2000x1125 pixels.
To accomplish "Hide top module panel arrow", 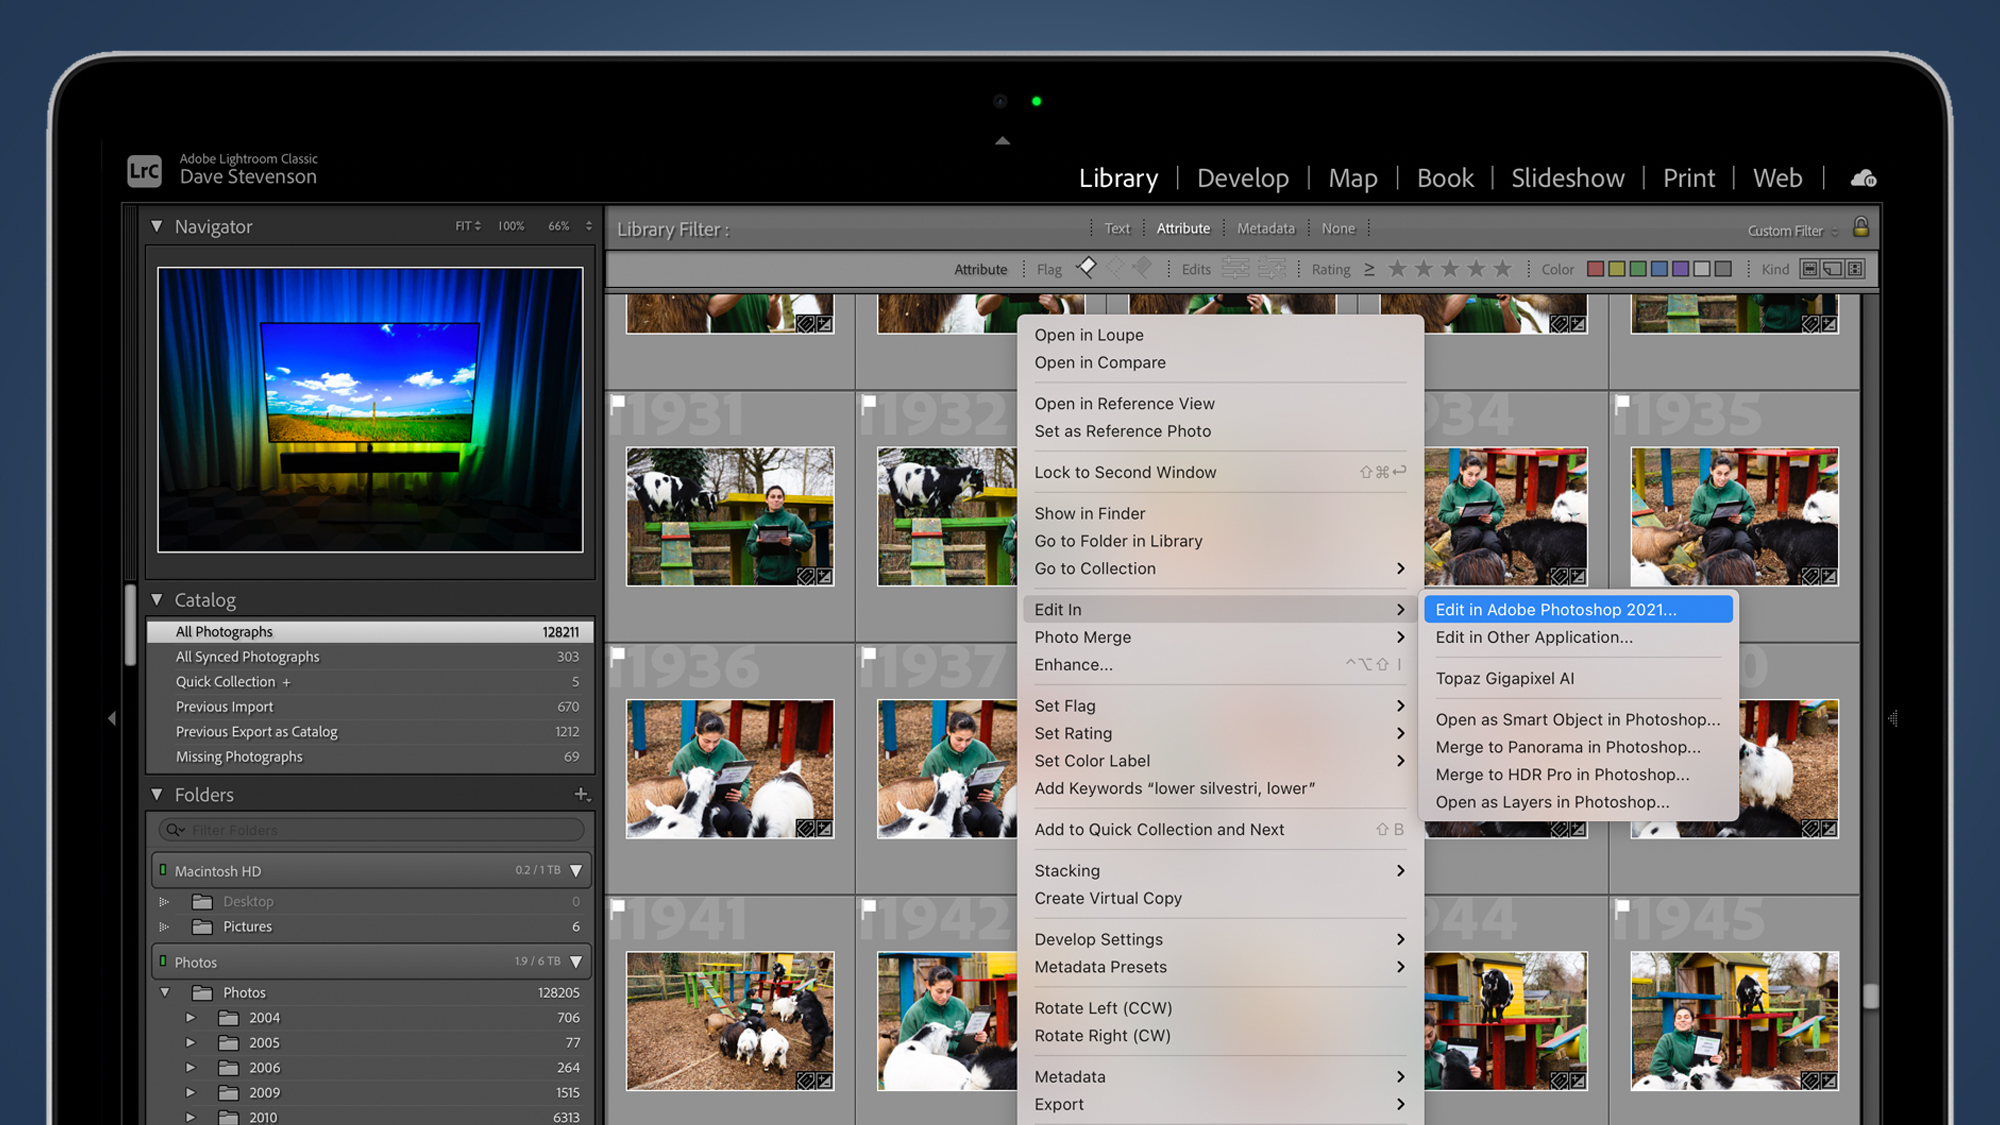I will [x=1002, y=141].
